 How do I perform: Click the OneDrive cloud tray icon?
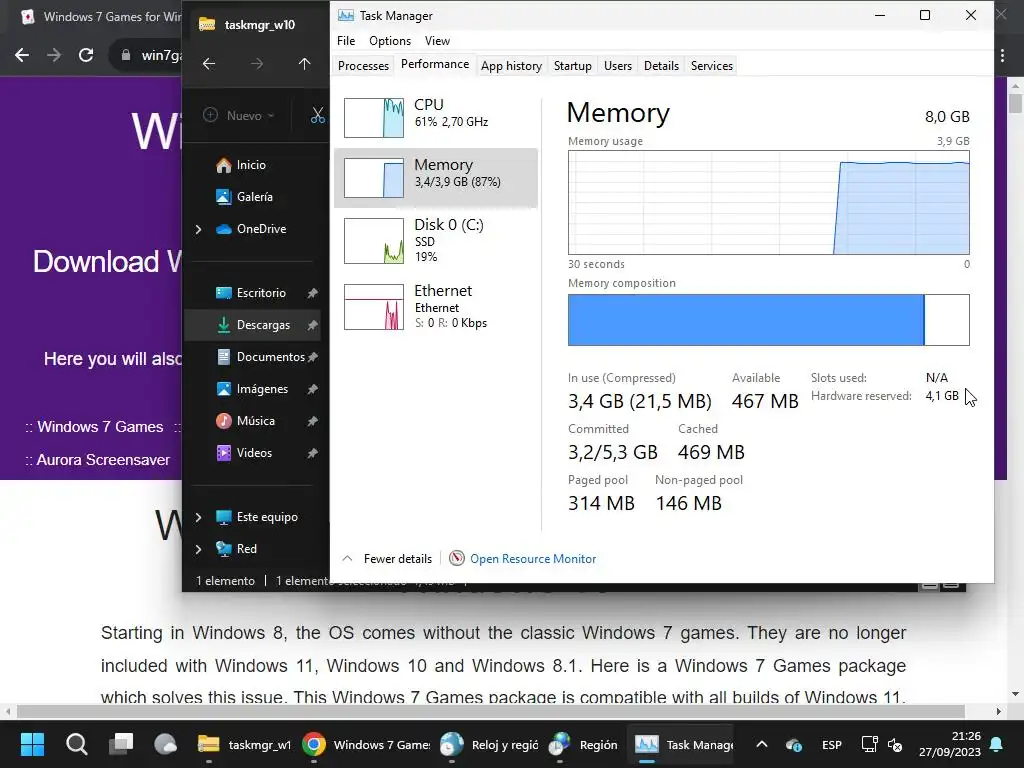794,744
